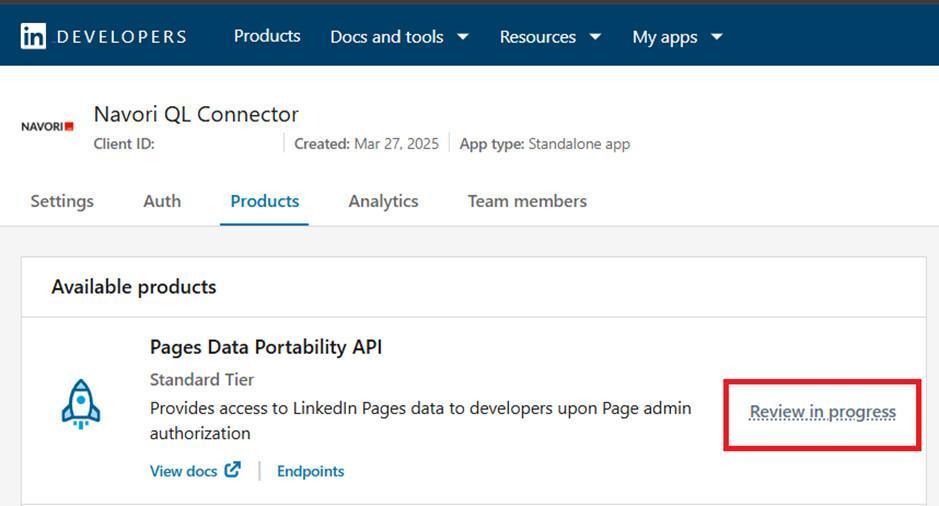Select the Navori QL Connector app title
Screen dimensions: 939x506
[x=196, y=114]
